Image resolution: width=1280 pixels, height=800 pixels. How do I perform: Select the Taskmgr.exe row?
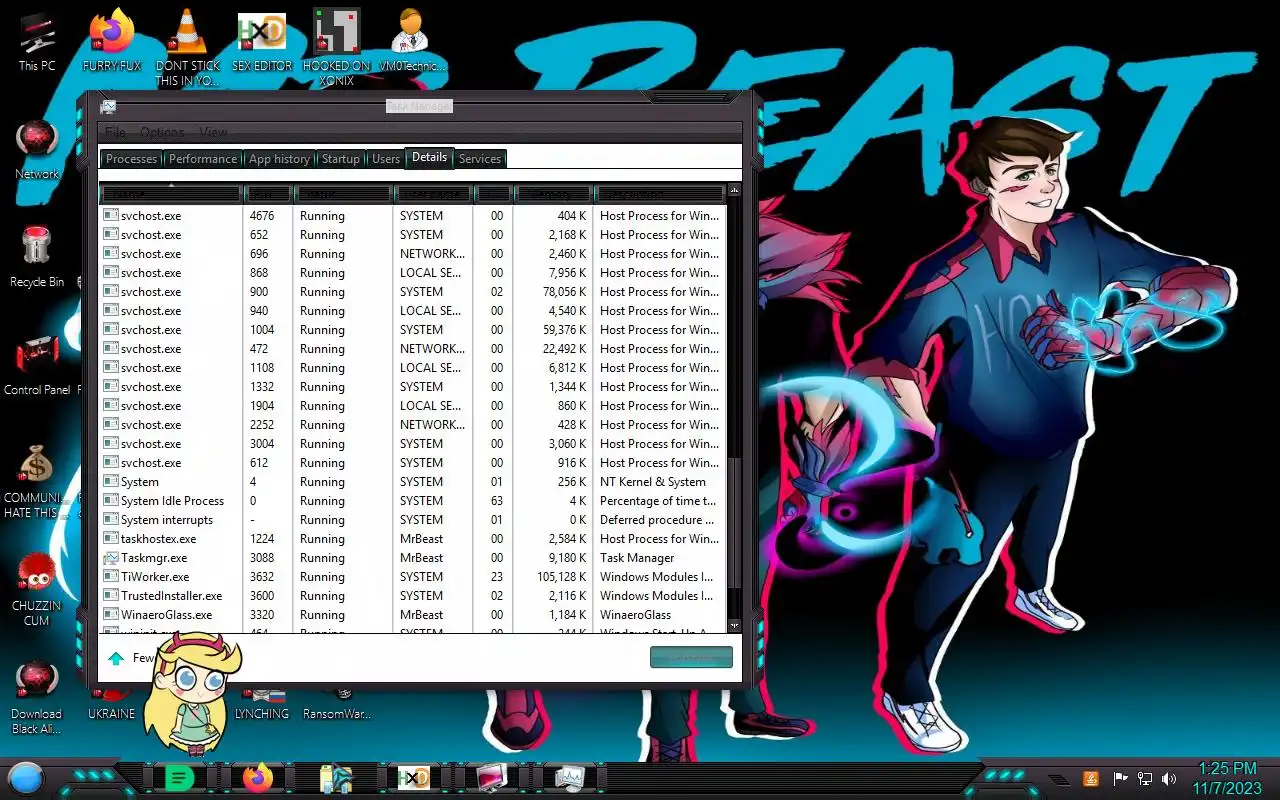[411, 558]
